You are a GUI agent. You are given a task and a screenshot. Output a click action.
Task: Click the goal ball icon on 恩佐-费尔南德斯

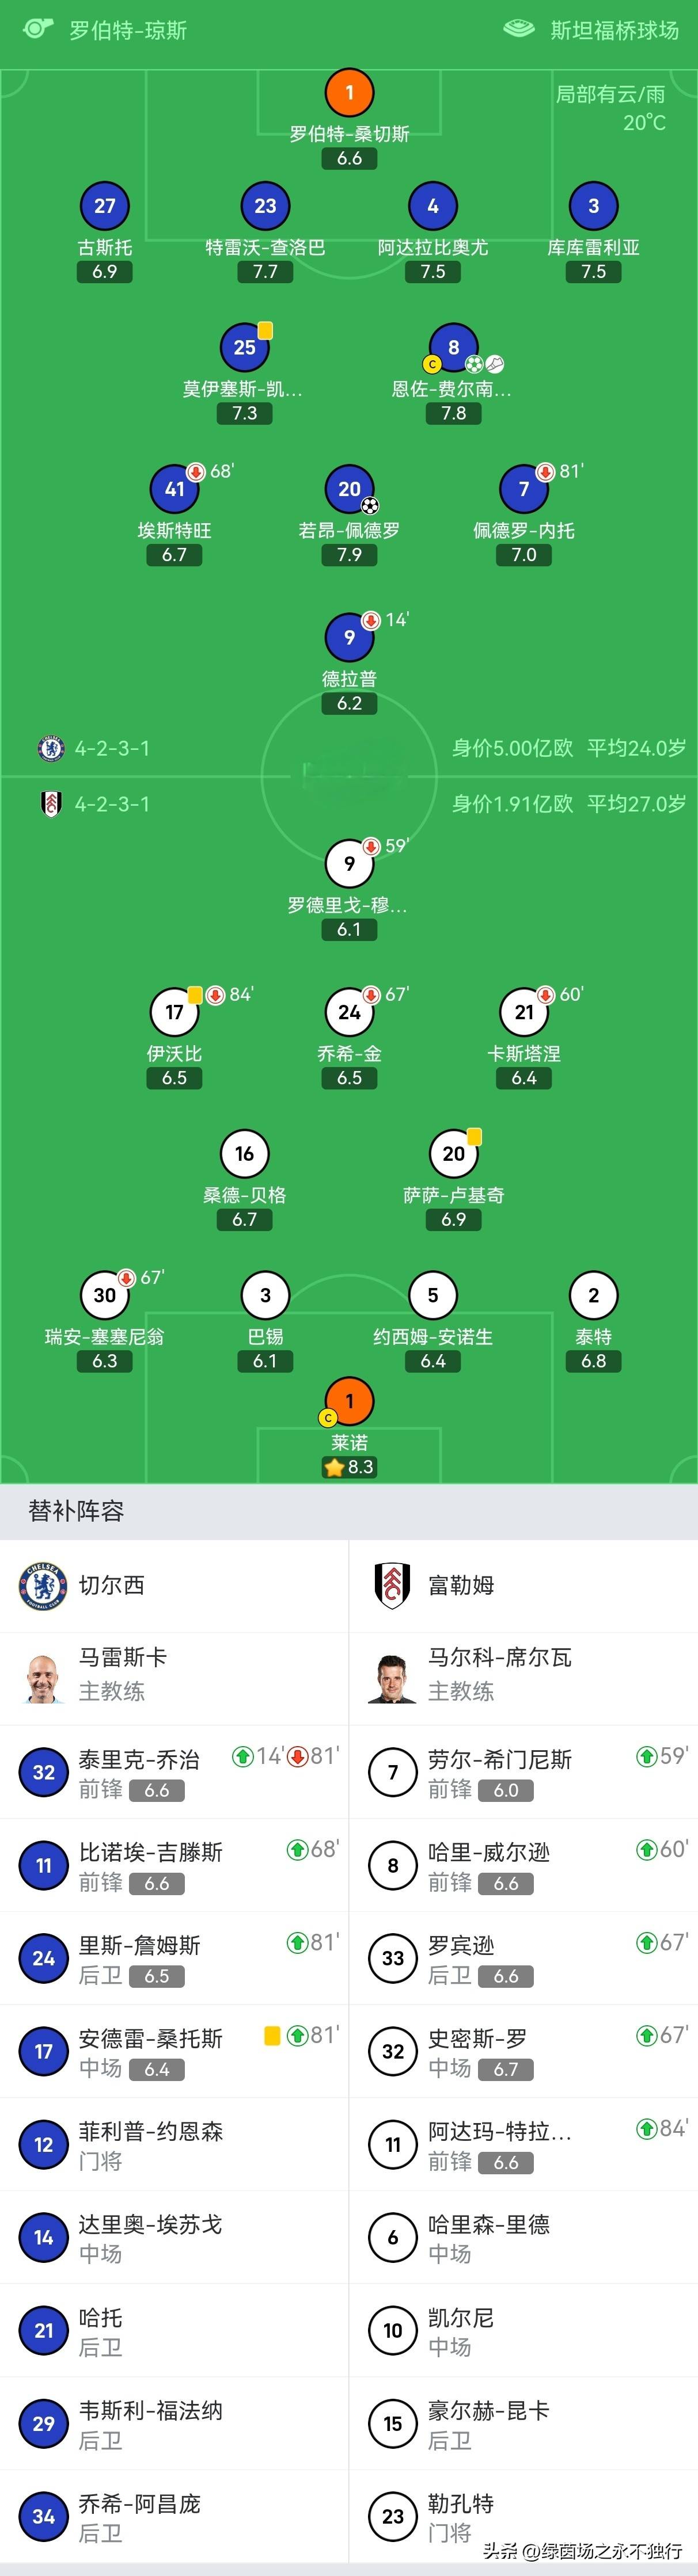coord(474,363)
